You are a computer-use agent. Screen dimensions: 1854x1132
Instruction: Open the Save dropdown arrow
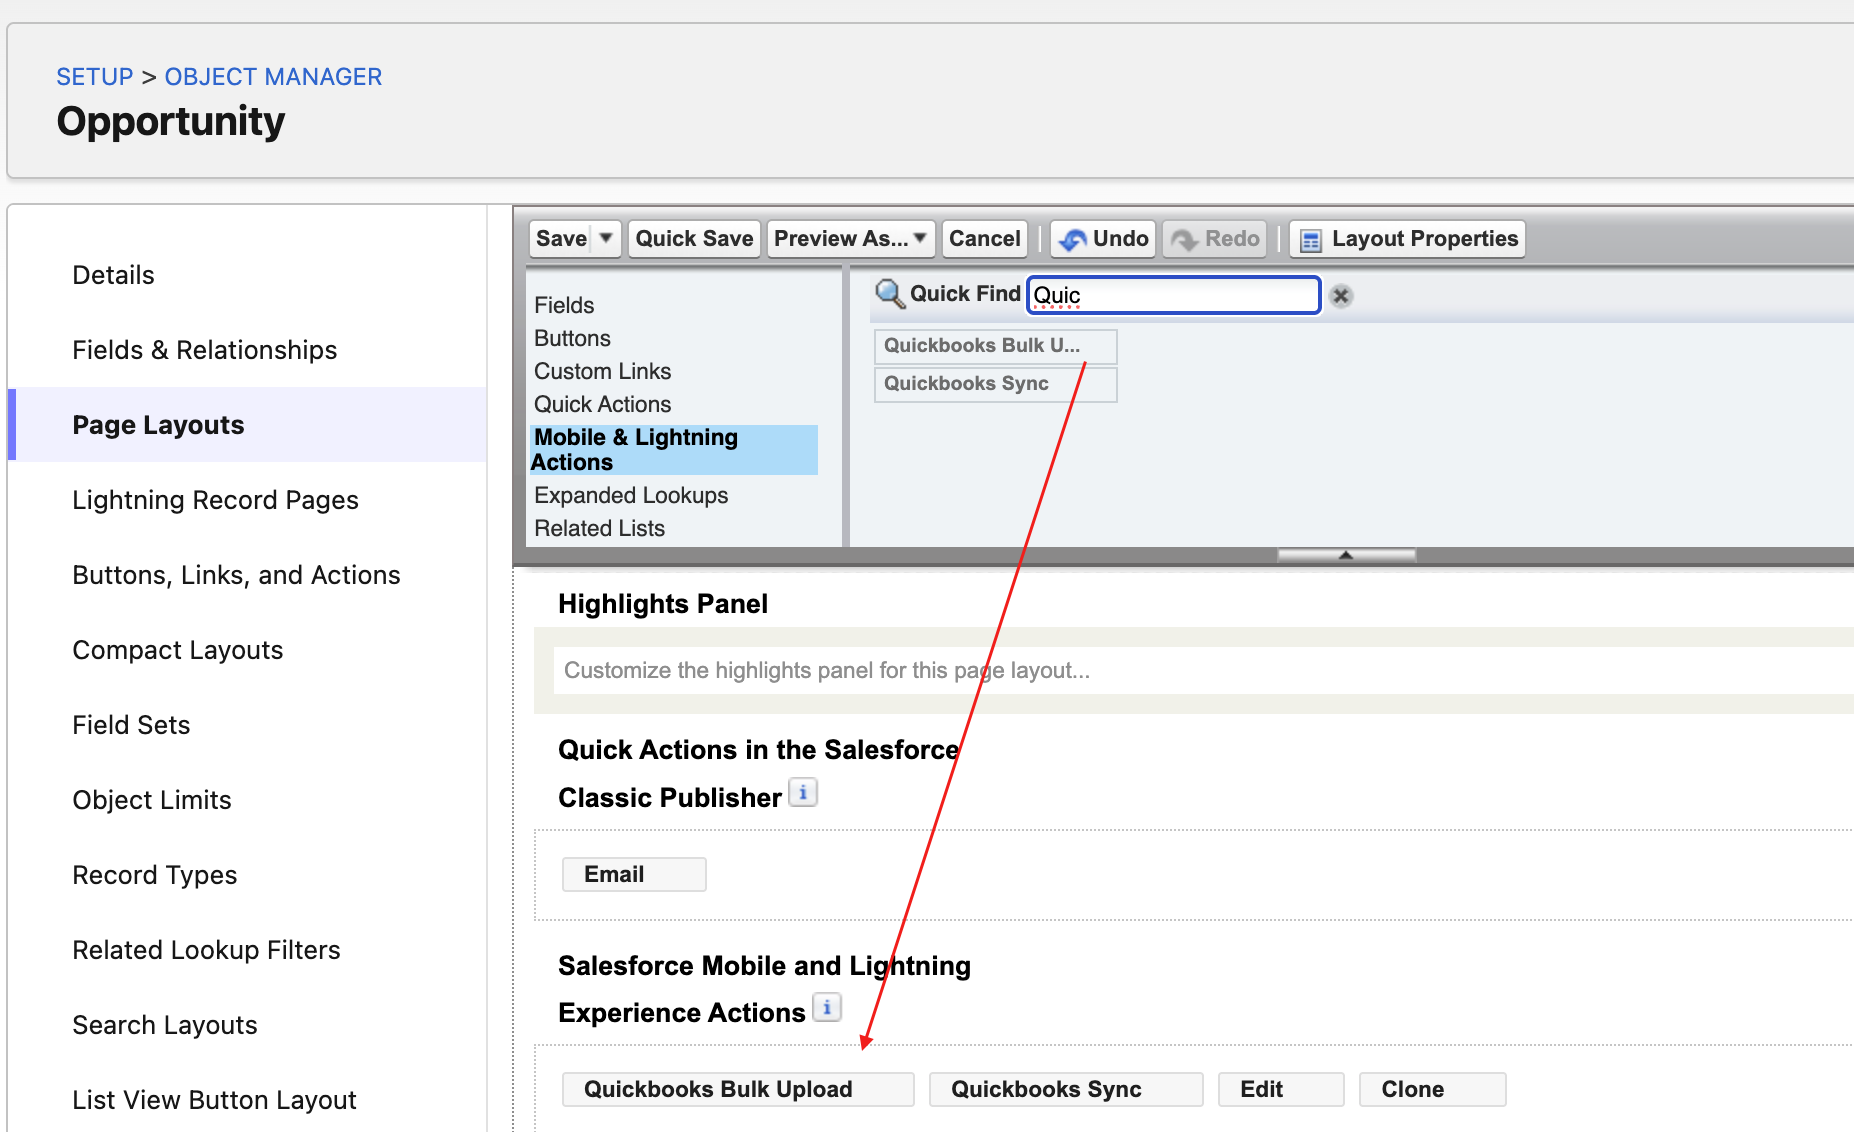606,238
